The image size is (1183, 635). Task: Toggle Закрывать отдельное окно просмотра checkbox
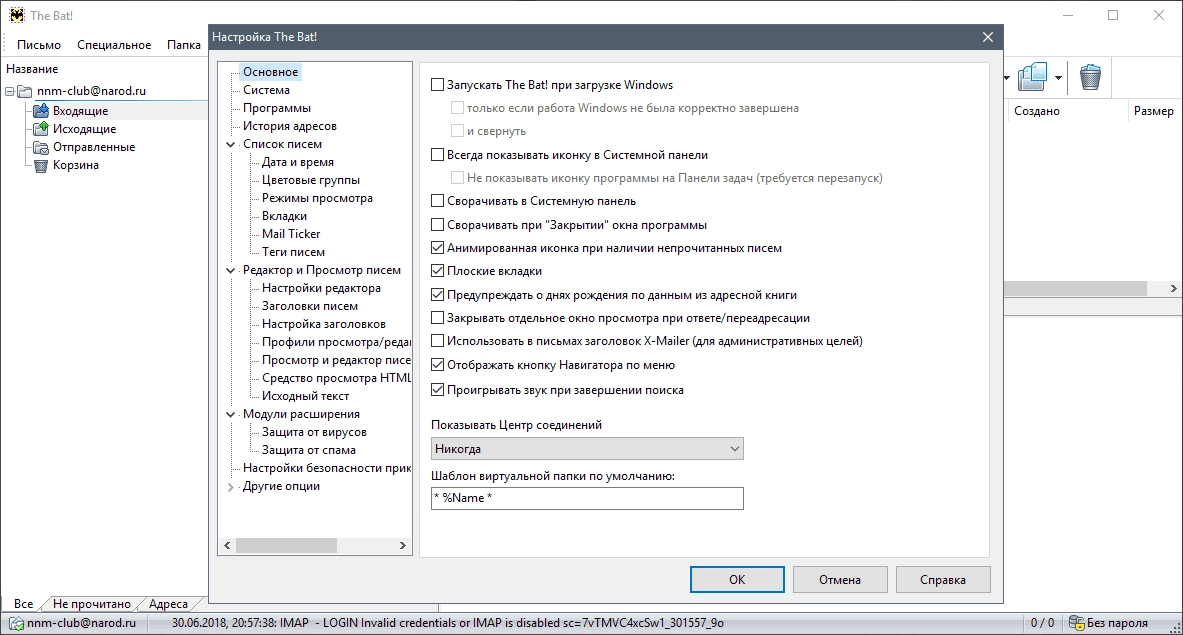pyautogui.click(x=438, y=318)
